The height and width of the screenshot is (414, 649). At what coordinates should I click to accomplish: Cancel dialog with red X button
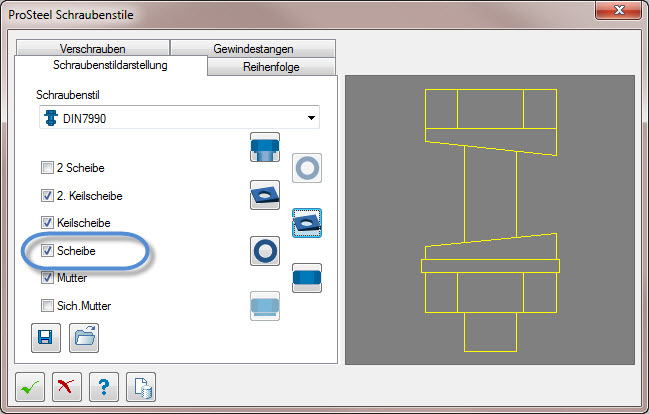67,387
